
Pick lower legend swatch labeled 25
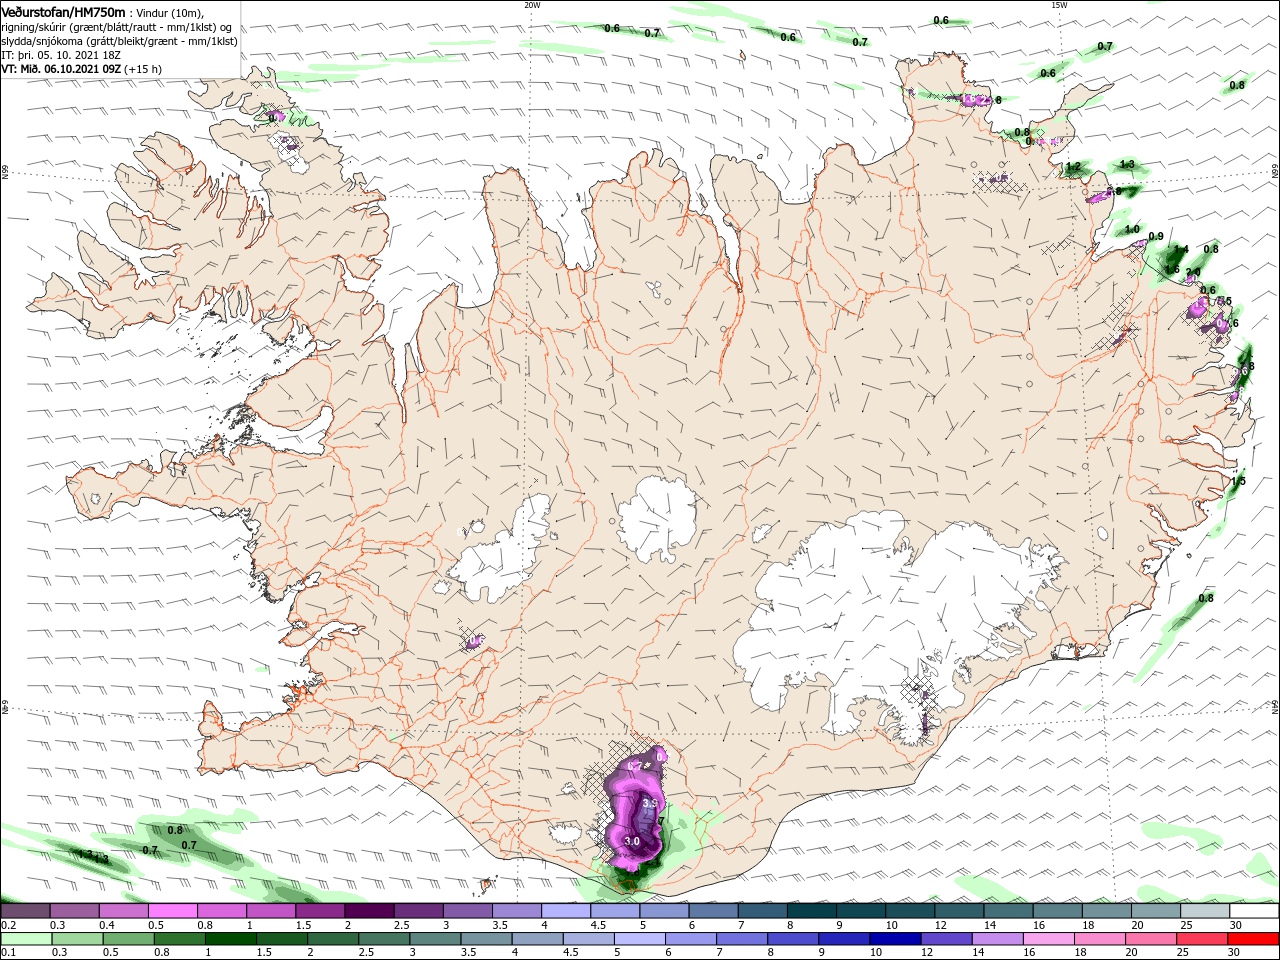click(1203, 939)
